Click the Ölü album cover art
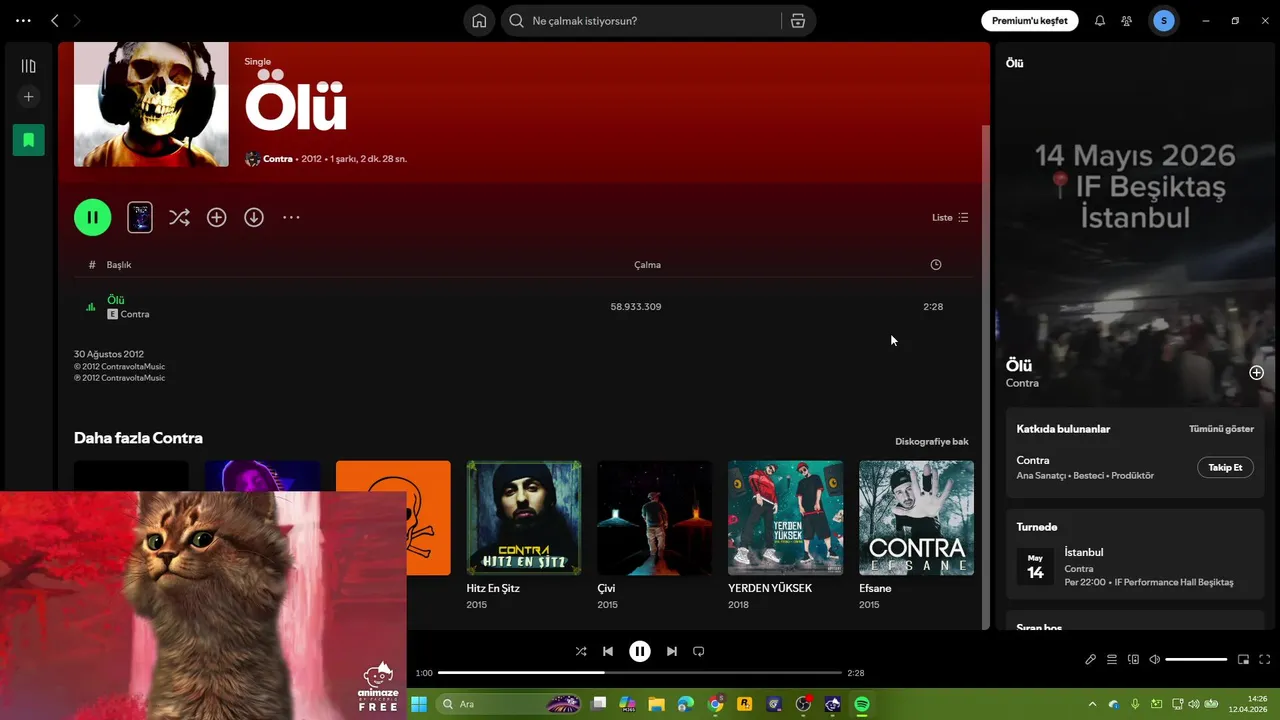This screenshot has width=1280, height=720. point(151,104)
